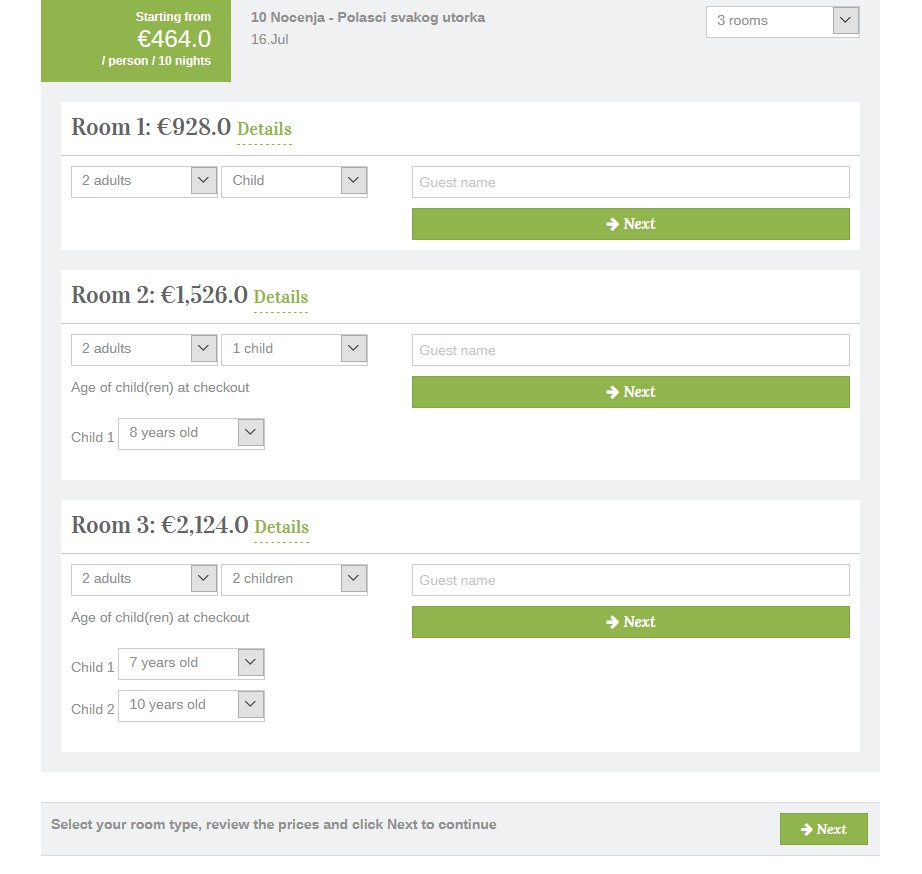Expand the '2 children' dropdown
This screenshot has height=874, width=922.
(x=294, y=579)
